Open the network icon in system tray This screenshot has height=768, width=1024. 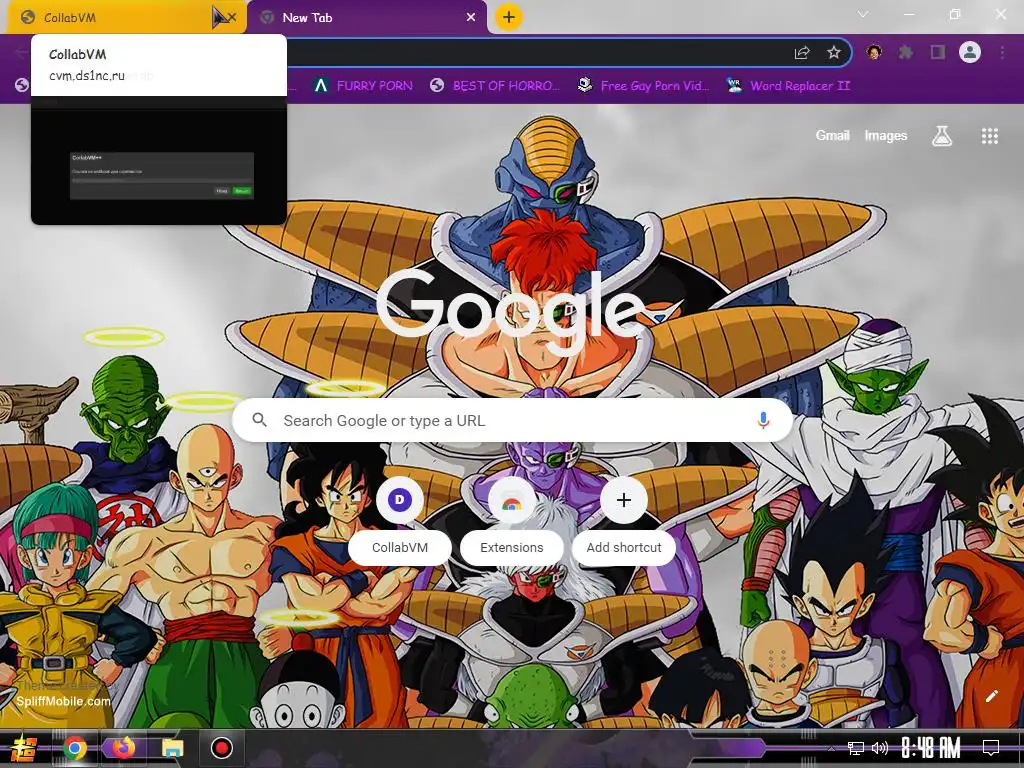pos(856,748)
